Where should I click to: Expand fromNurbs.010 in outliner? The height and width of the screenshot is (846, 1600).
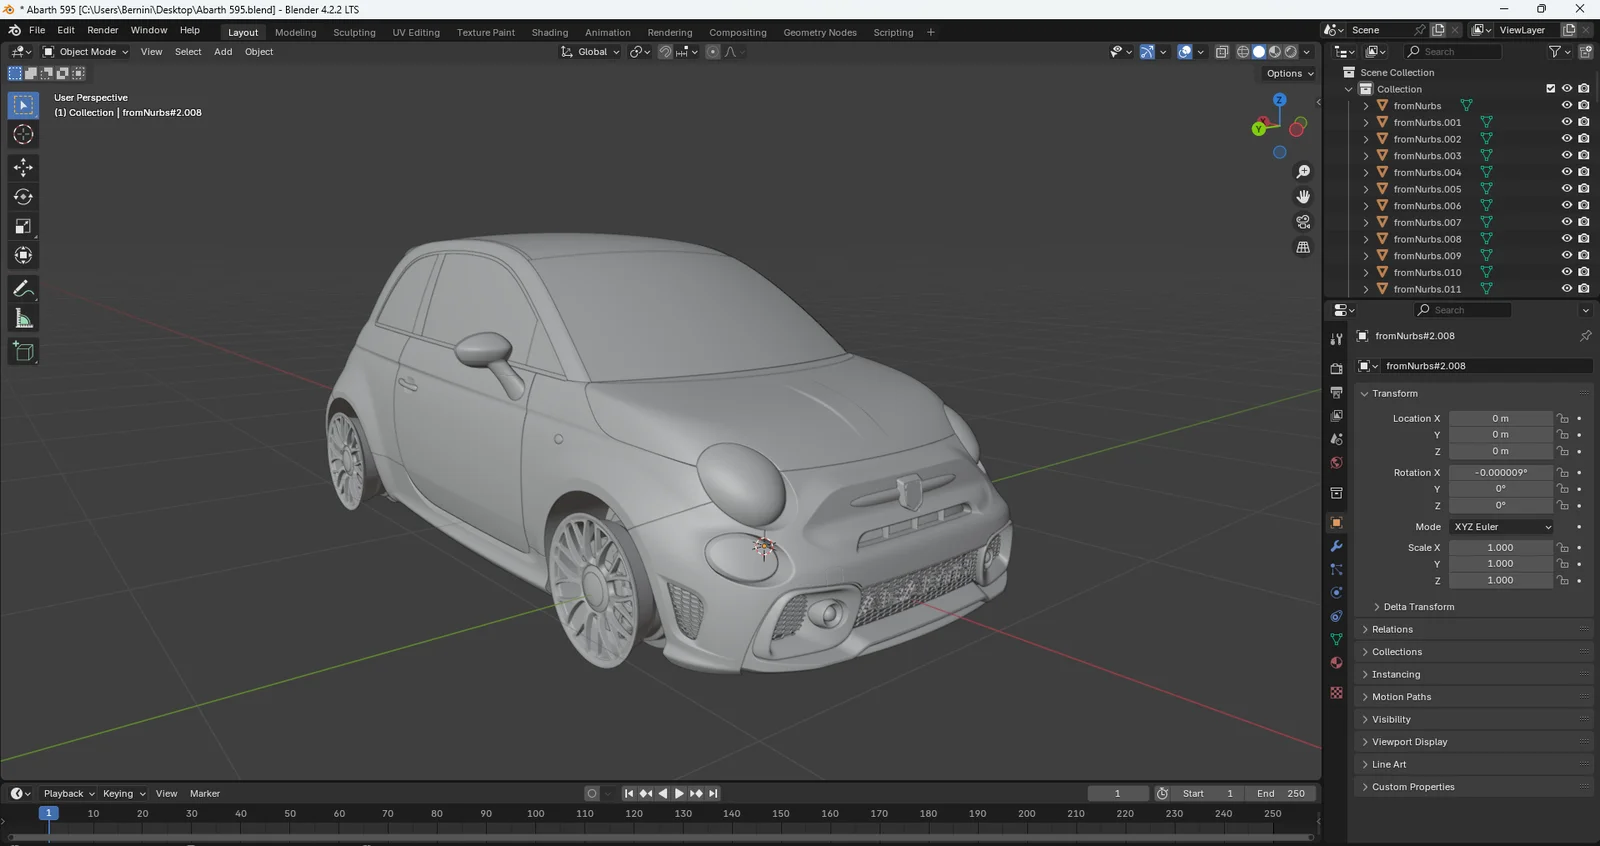[1366, 272]
